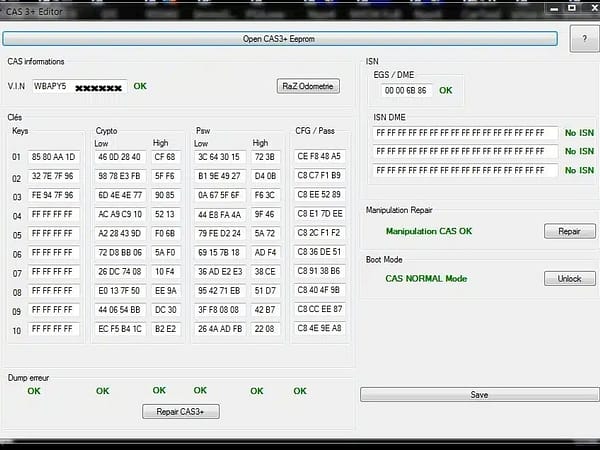The width and height of the screenshot is (600, 450).
Task: Select CFG / Pass field C8 36 DE 51
Action: [x=320, y=252]
